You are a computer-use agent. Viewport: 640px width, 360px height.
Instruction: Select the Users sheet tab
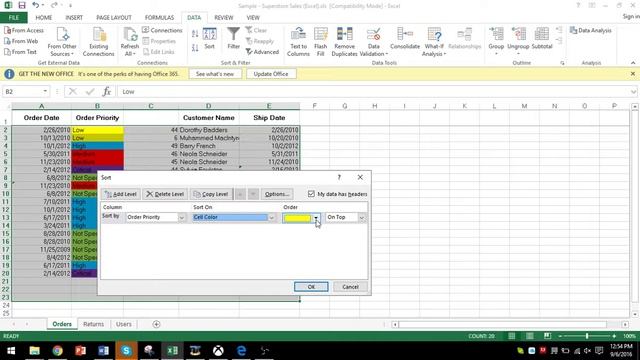click(124, 324)
